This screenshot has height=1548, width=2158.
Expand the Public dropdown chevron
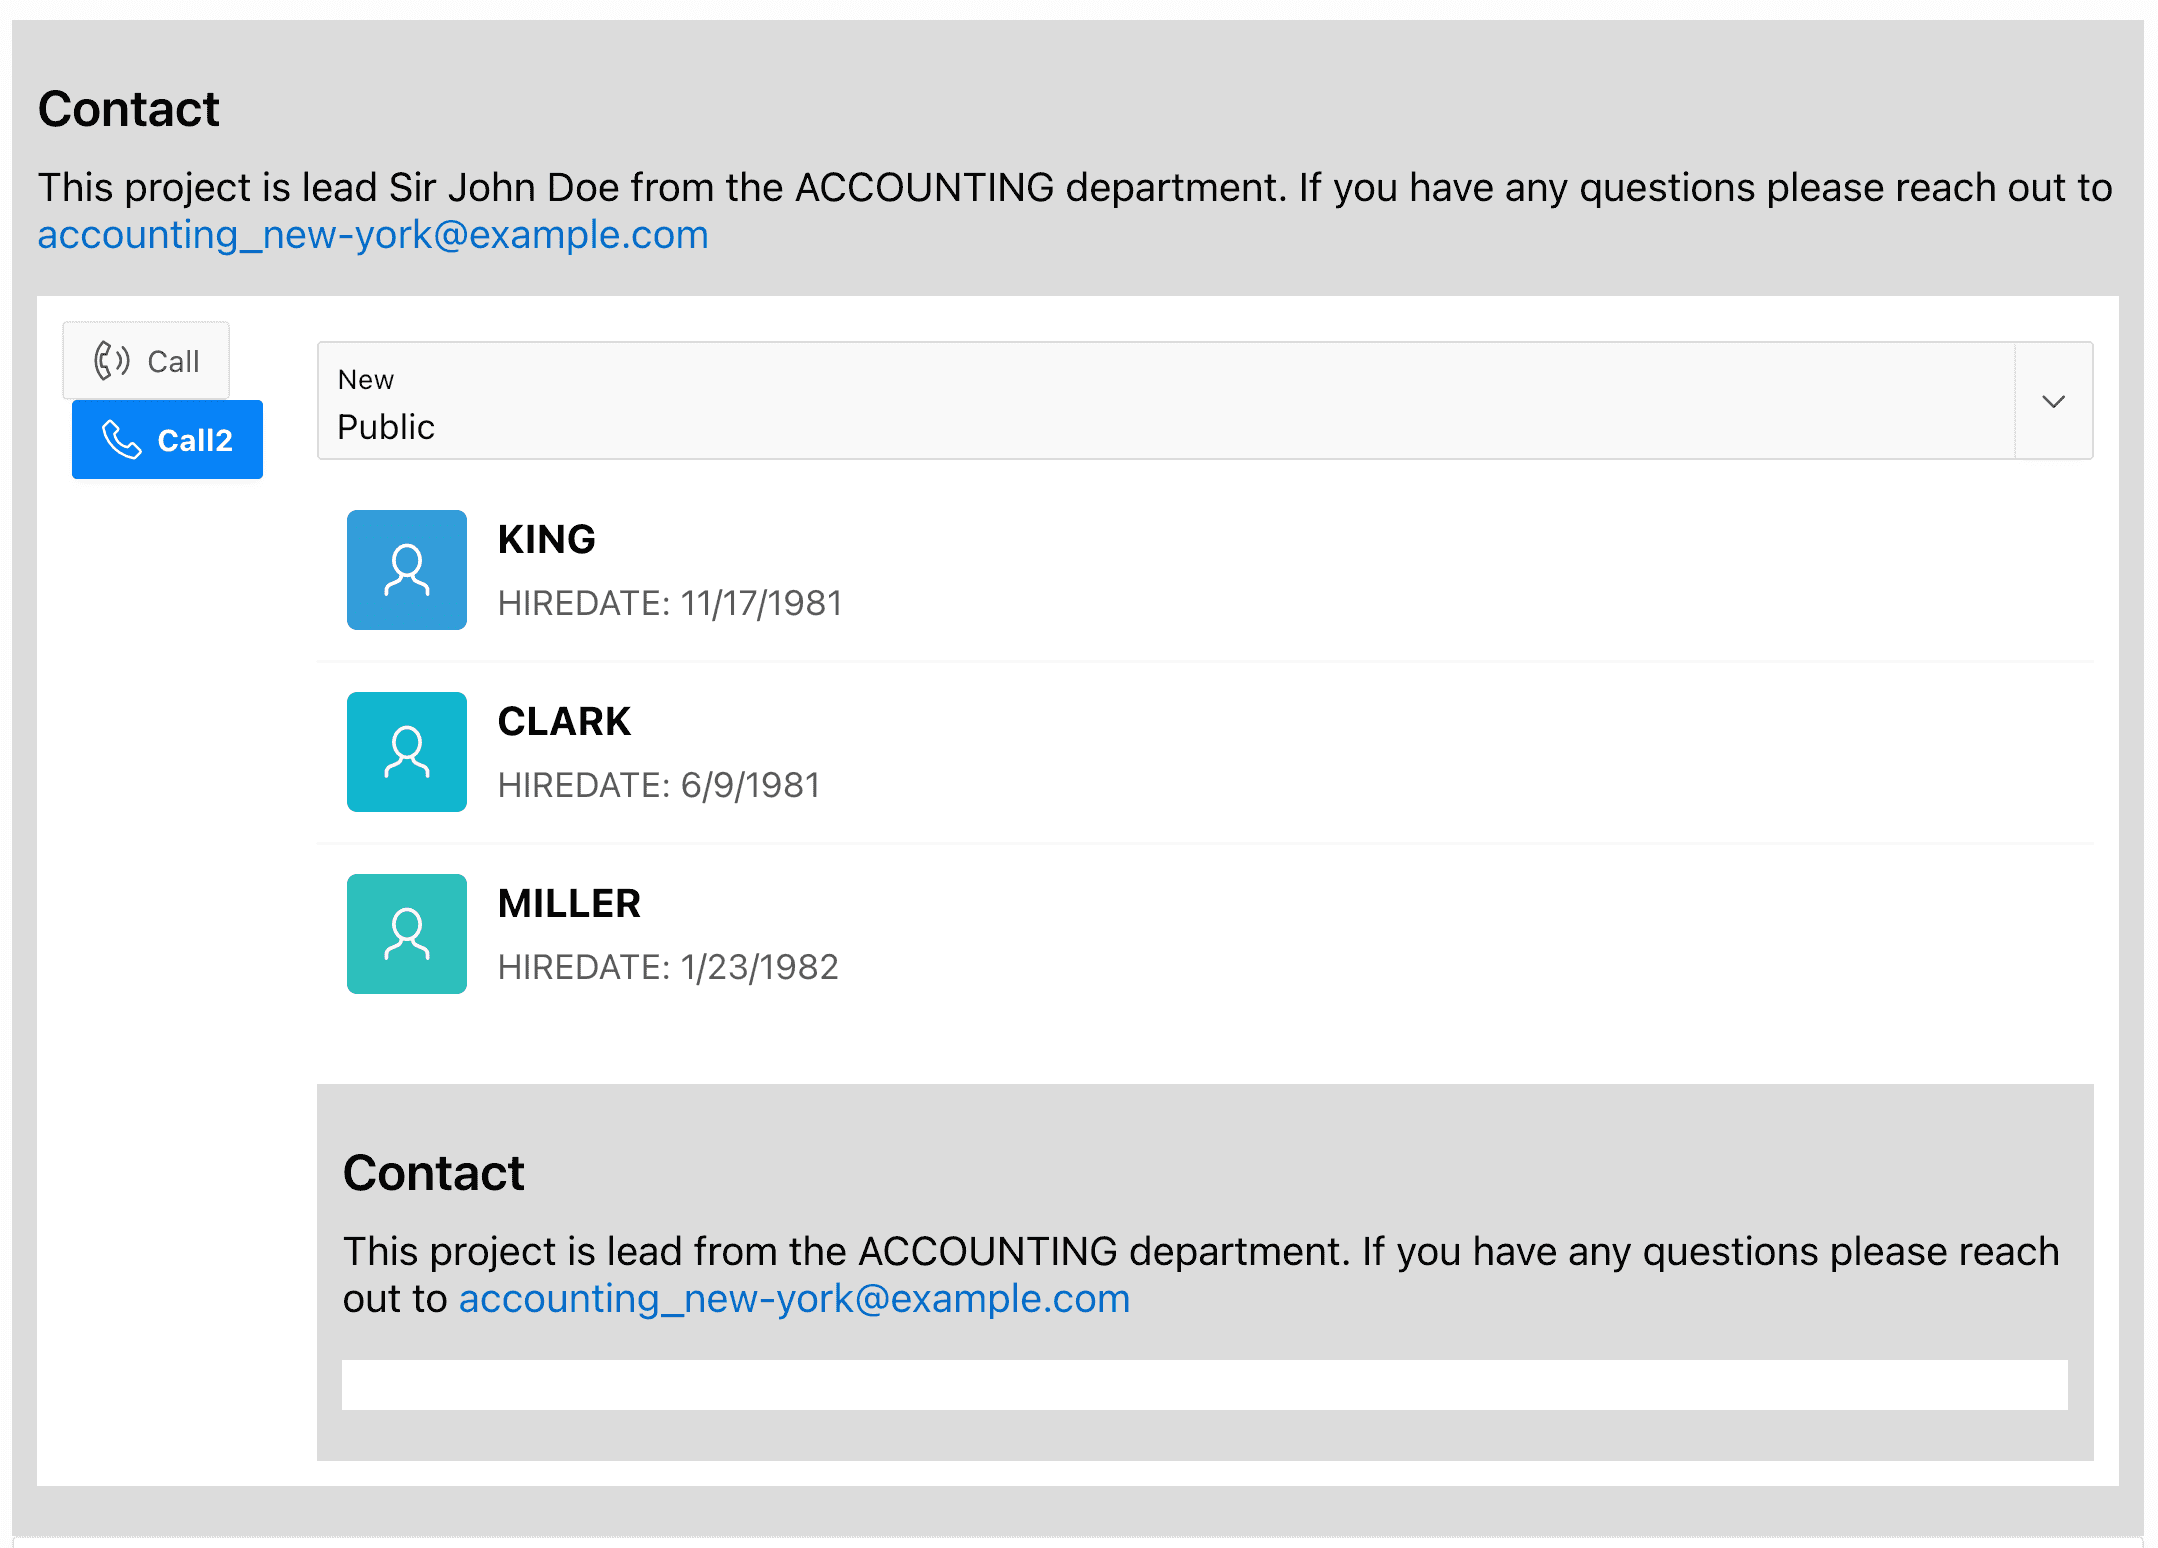coord(2052,402)
